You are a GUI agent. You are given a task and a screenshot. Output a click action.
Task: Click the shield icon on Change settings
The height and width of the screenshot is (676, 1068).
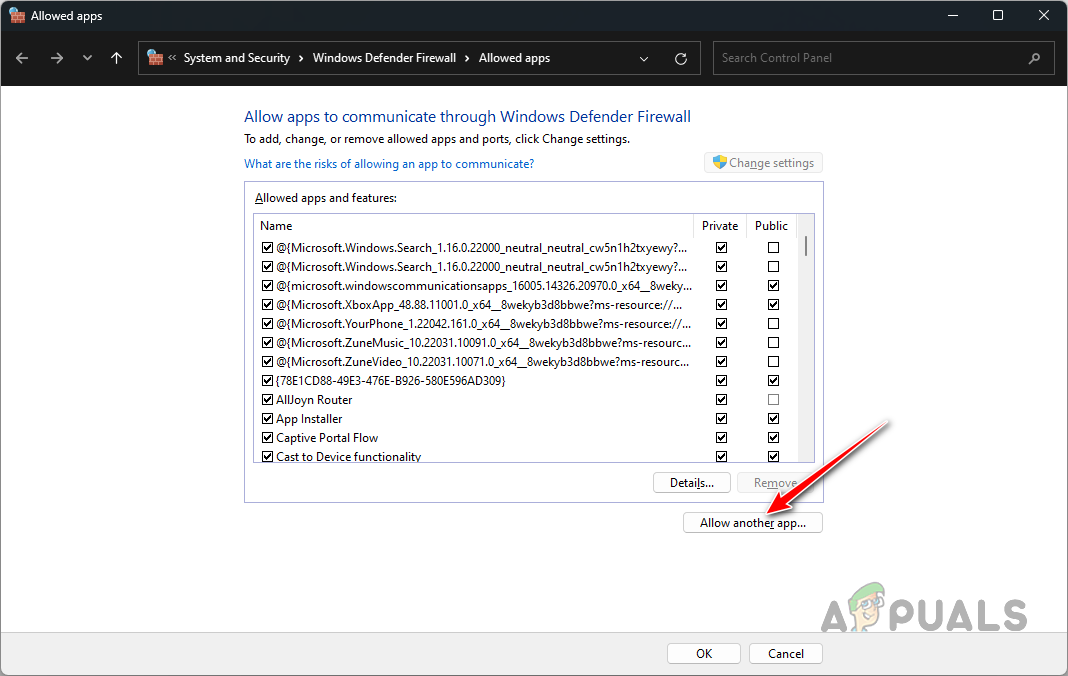coord(720,162)
